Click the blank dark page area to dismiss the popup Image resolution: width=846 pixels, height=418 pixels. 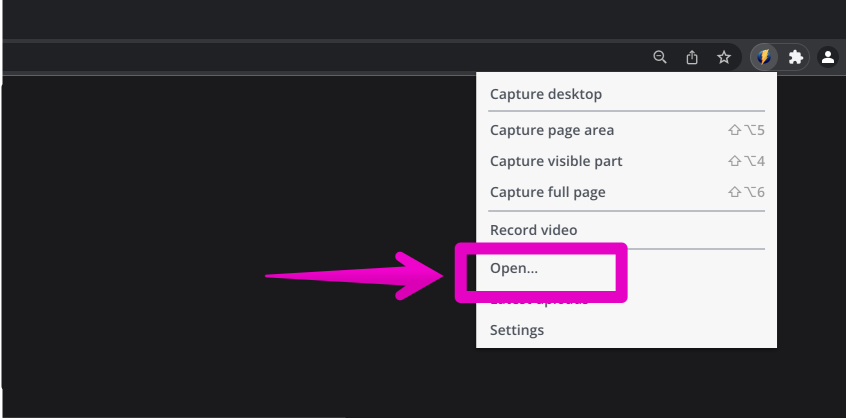click(200, 200)
